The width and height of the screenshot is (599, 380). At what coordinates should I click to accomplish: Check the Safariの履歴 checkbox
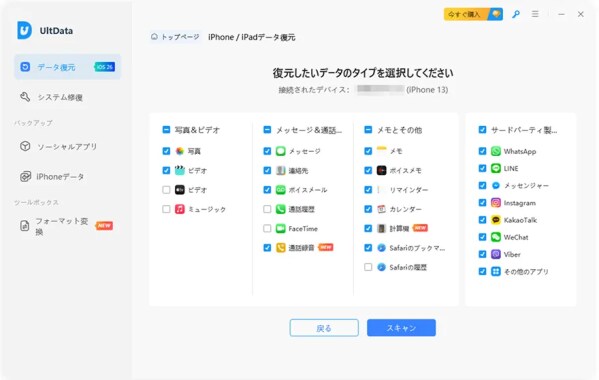(368, 267)
